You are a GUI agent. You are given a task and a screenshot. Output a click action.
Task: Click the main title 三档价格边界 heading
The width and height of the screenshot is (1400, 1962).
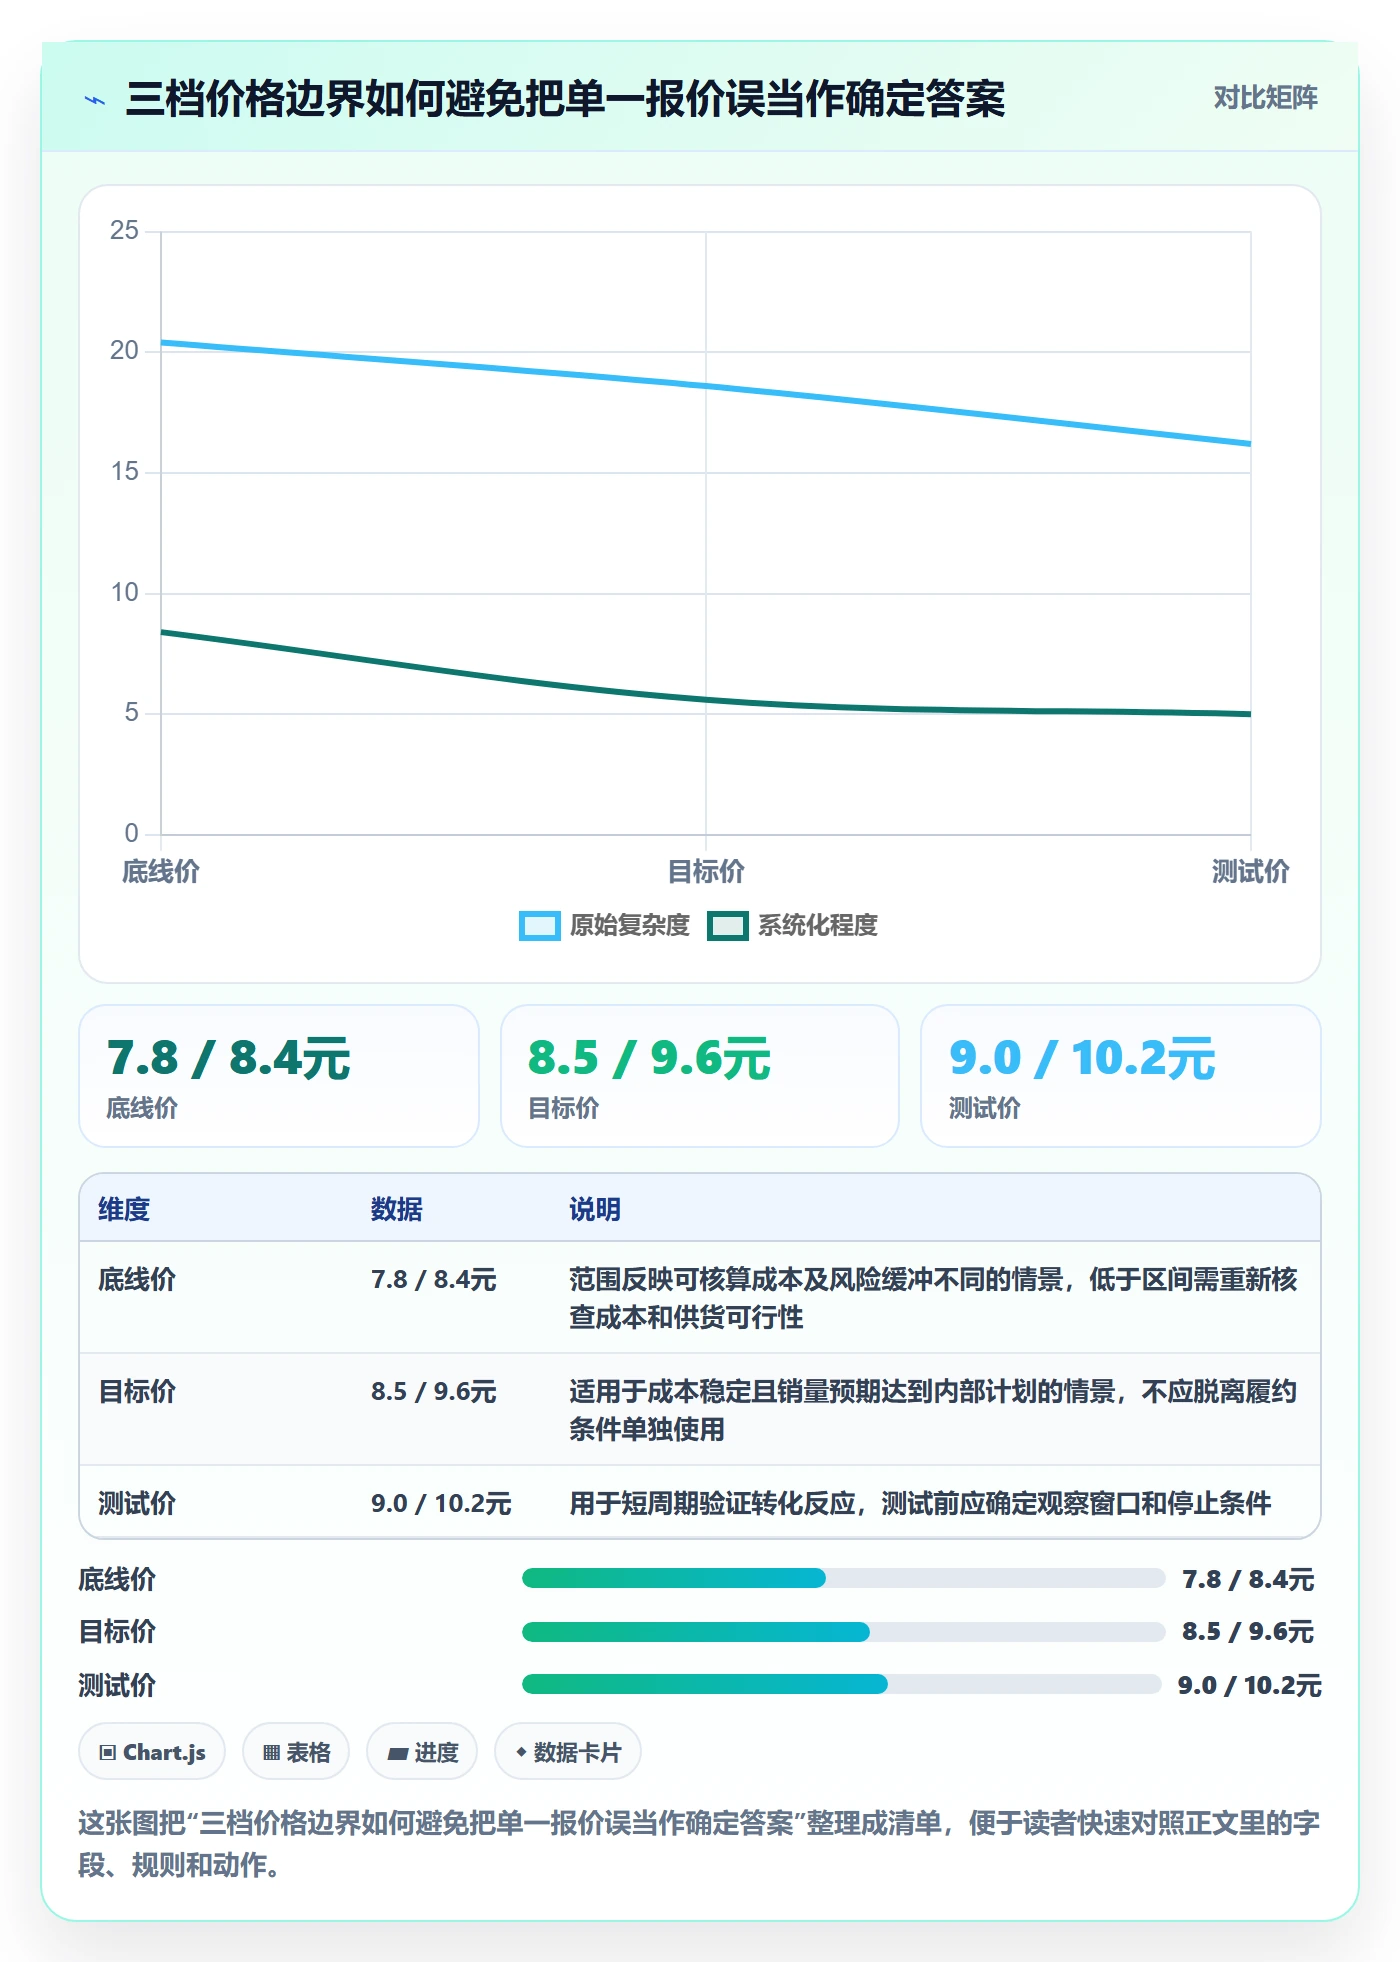click(x=566, y=99)
